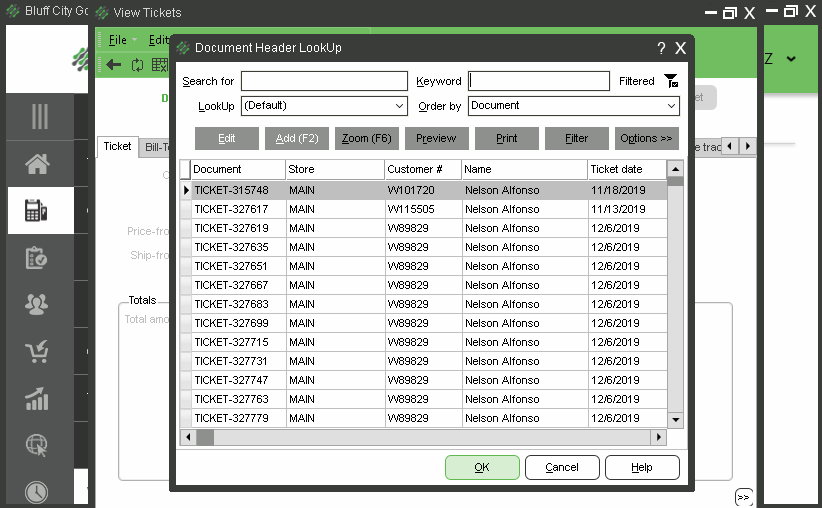This screenshot has width=822, height=508.
Task: Open the clipboard checklist sidebar icon
Action: pyautogui.click(x=36, y=257)
